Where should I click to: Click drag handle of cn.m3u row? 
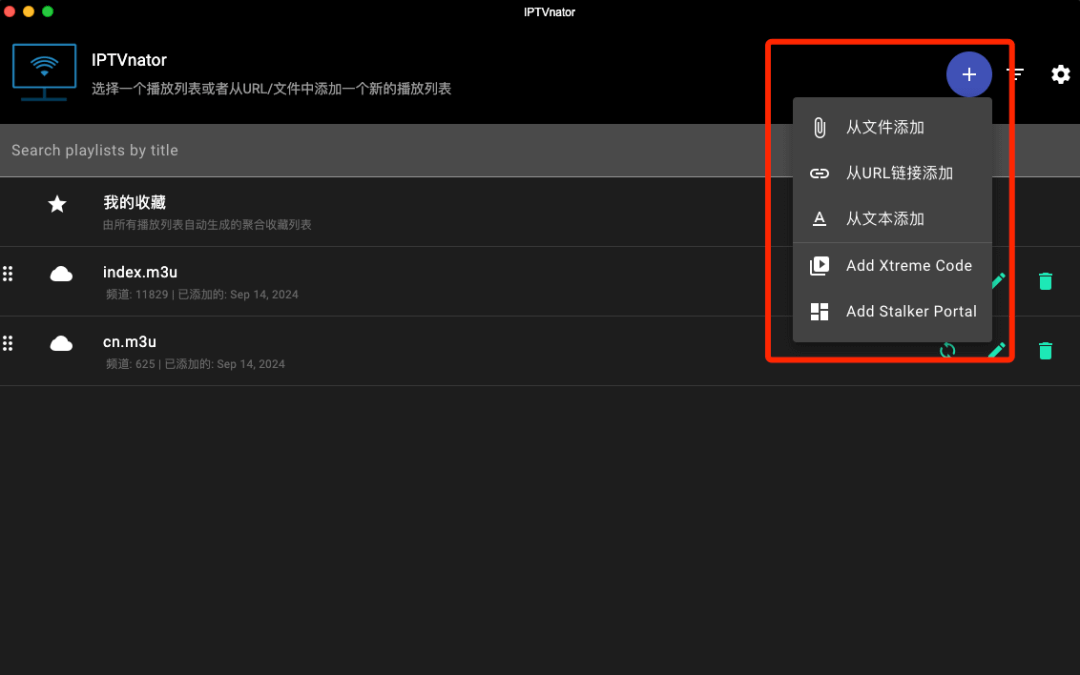[x=8, y=344]
